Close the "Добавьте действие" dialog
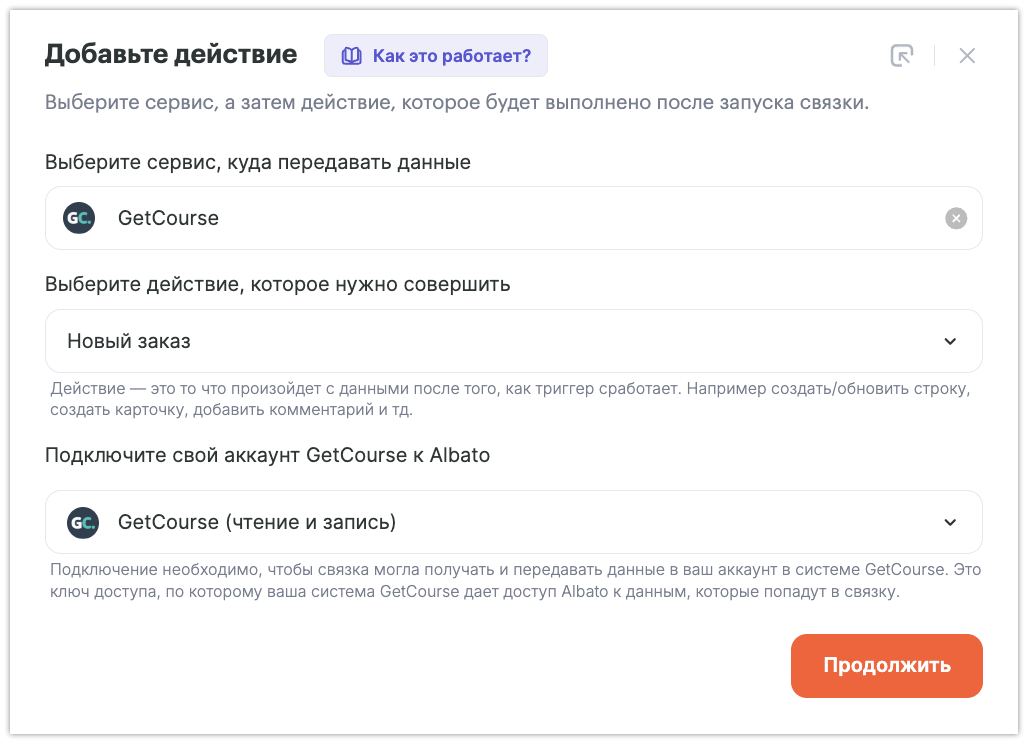 [967, 56]
